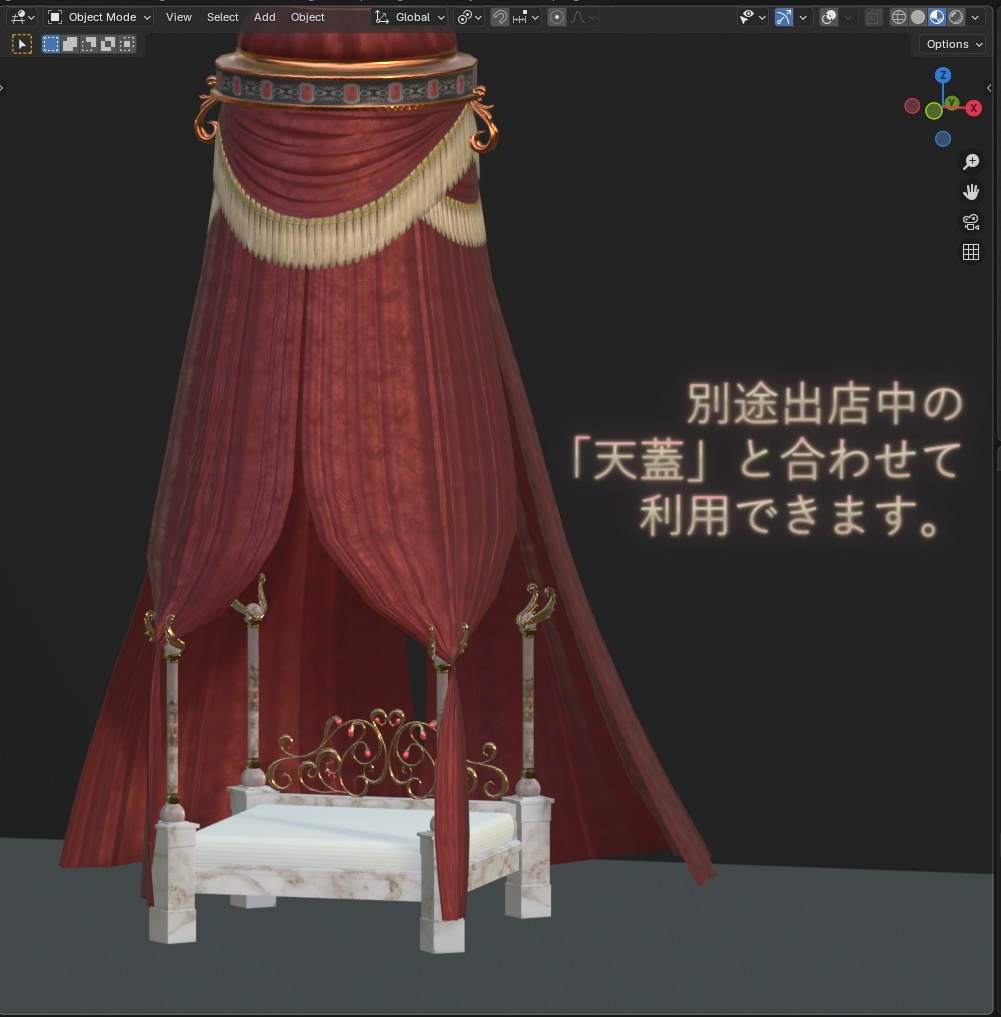Open the Object Mode dropdown
The width and height of the screenshot is (1001, 1017).
pos(100,17)
